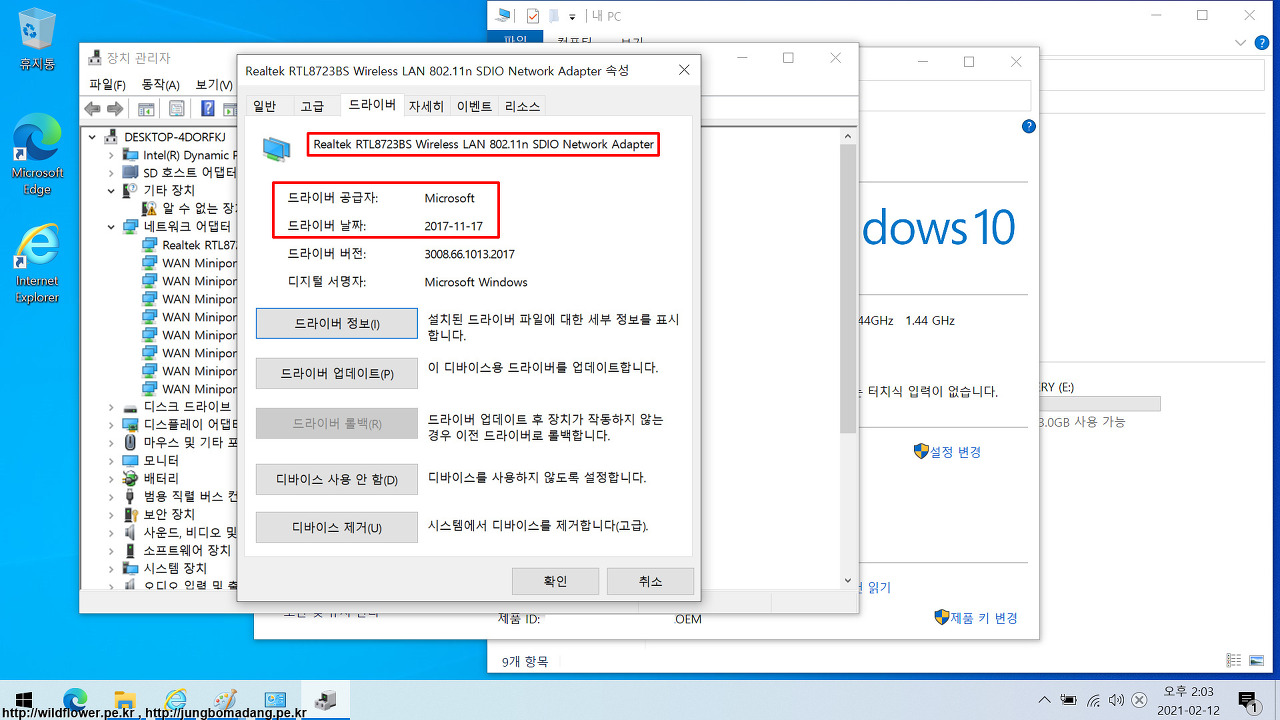Select the unknown device with warning icon
Screen dimensions: 1280x720
coord(190,208)
